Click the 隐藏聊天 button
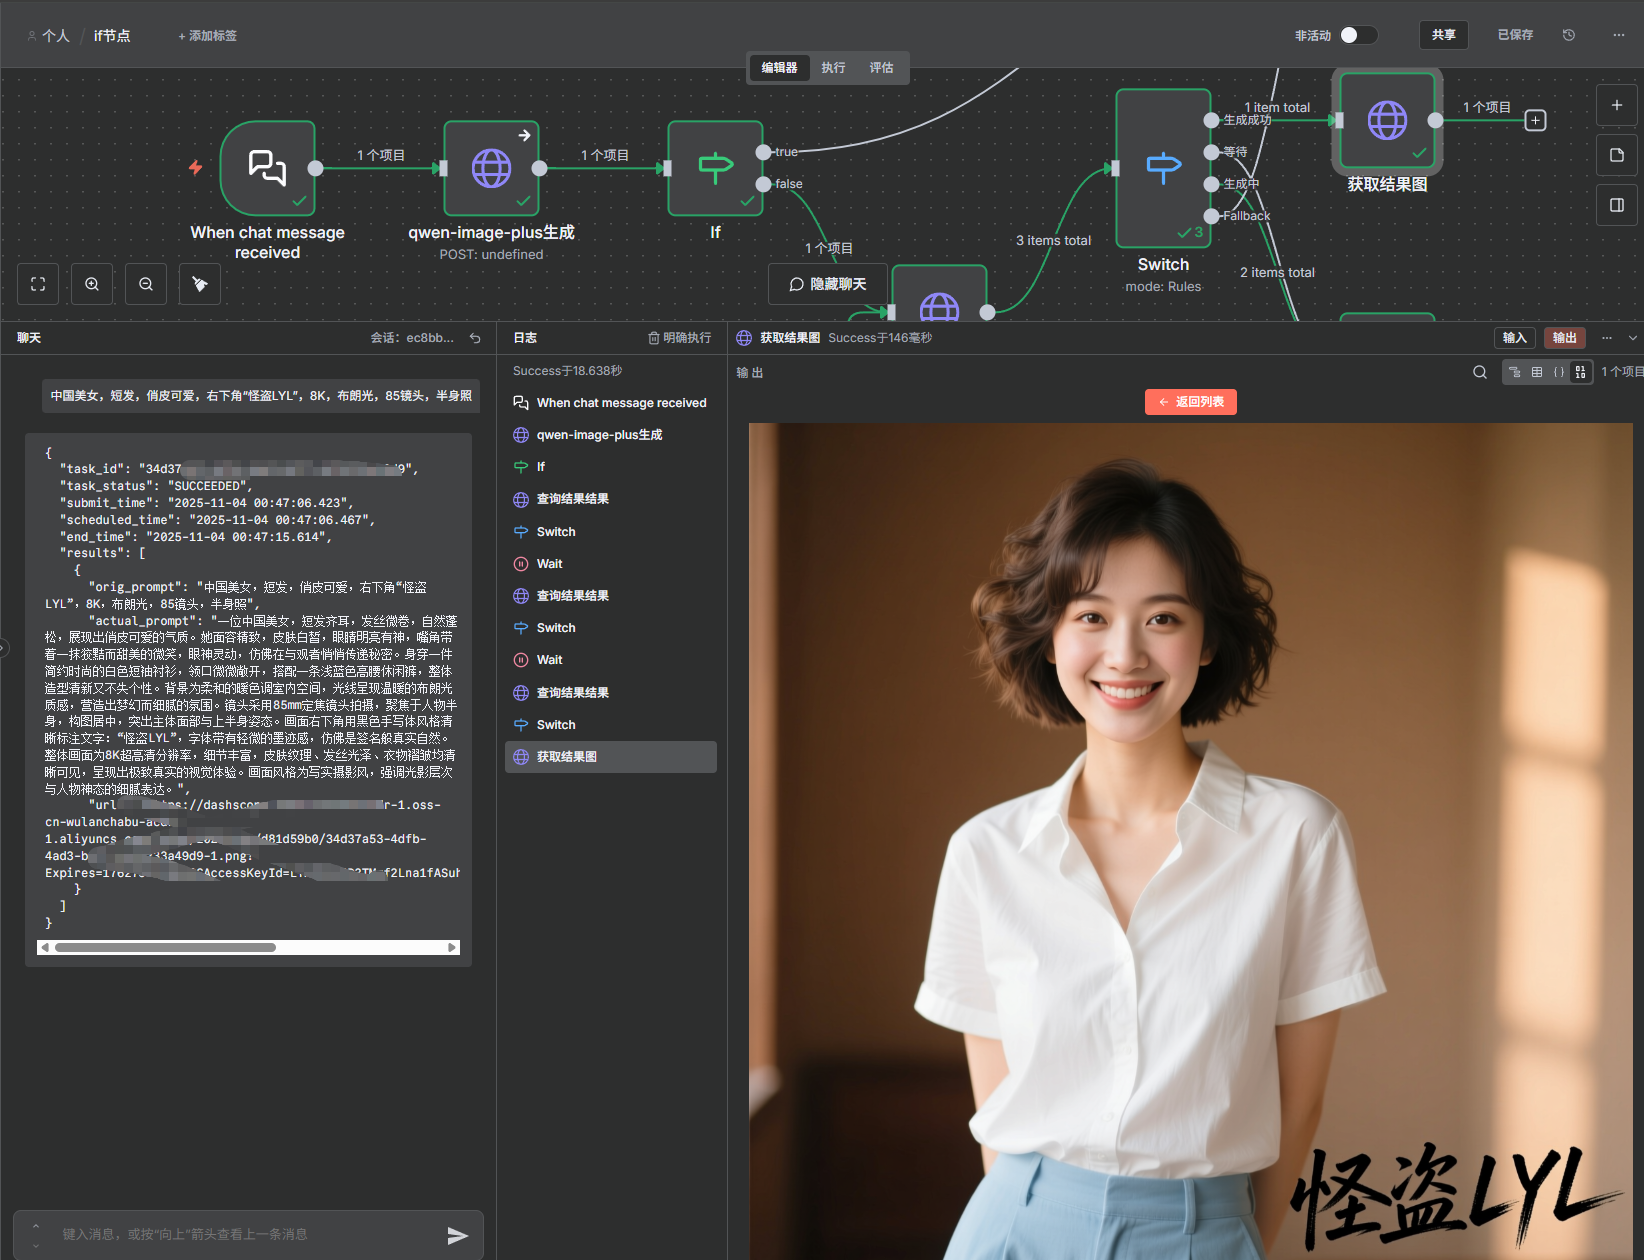1644x1260 pixels. pos(828,285)
